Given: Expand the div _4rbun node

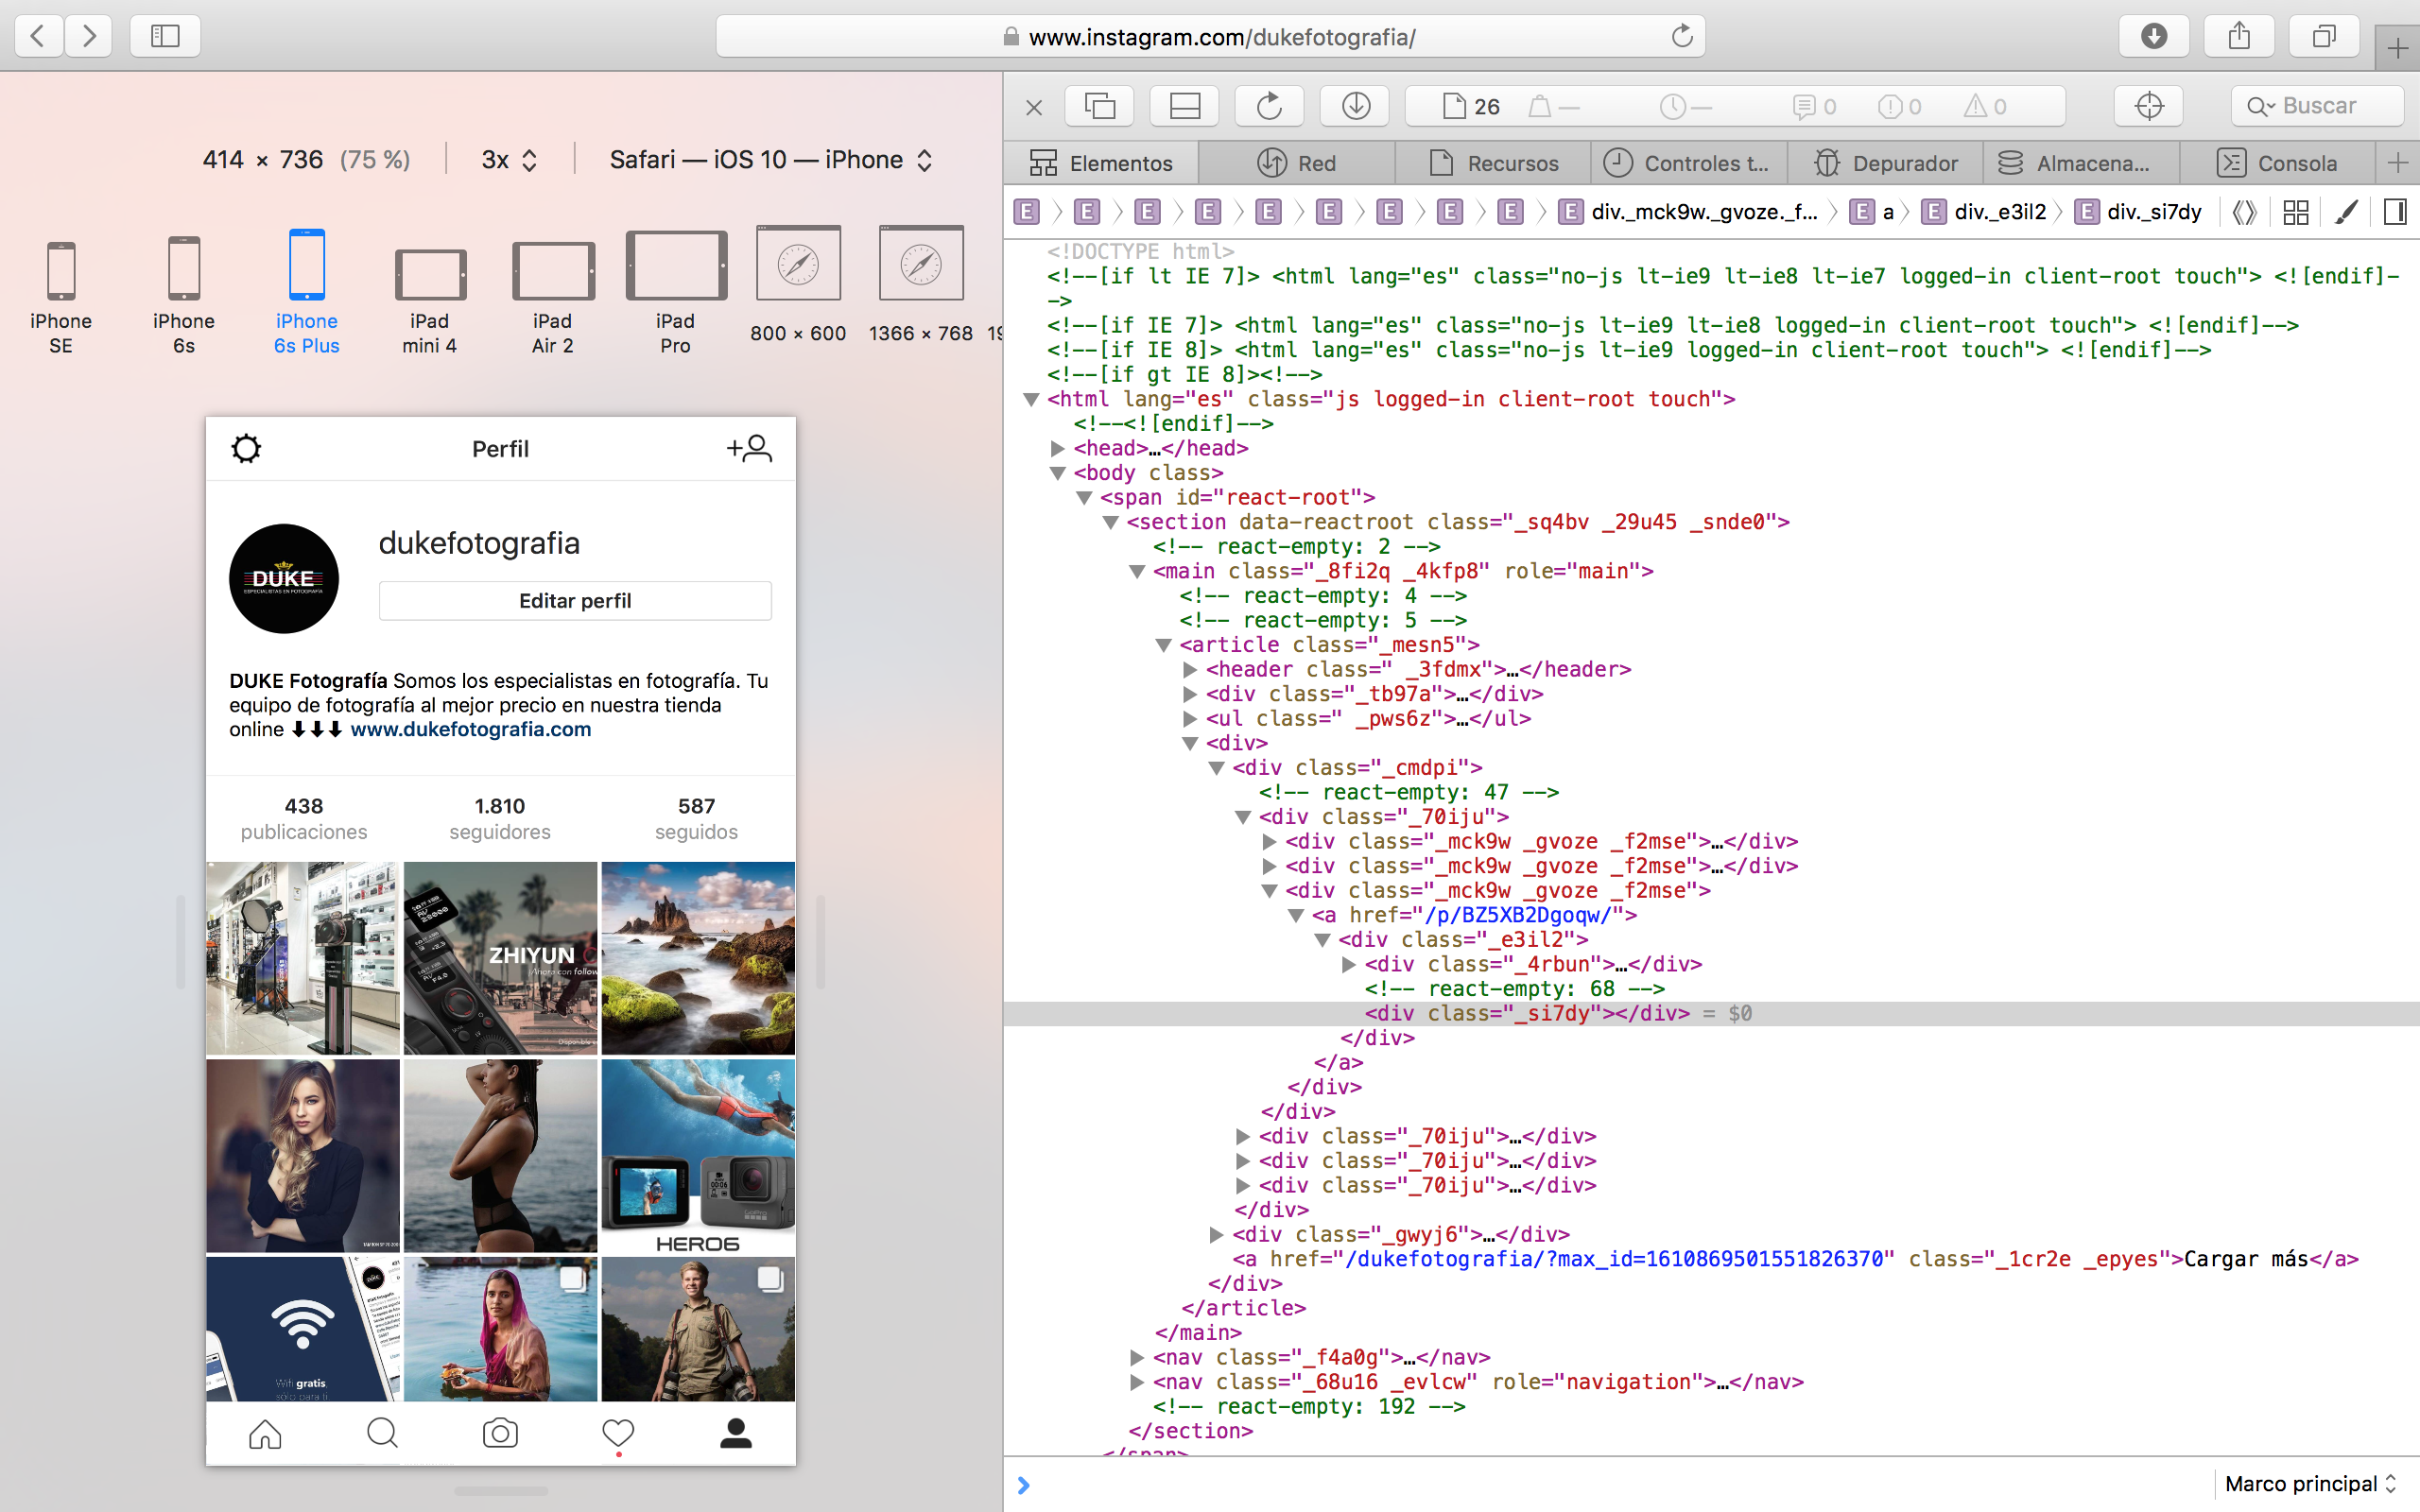Looking at the screenshot, I should tap(1349, 965).
